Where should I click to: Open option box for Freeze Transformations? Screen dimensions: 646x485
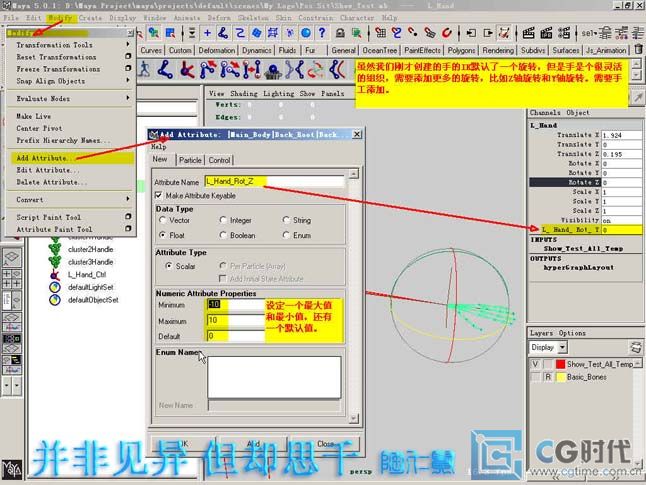pos(128,68)
